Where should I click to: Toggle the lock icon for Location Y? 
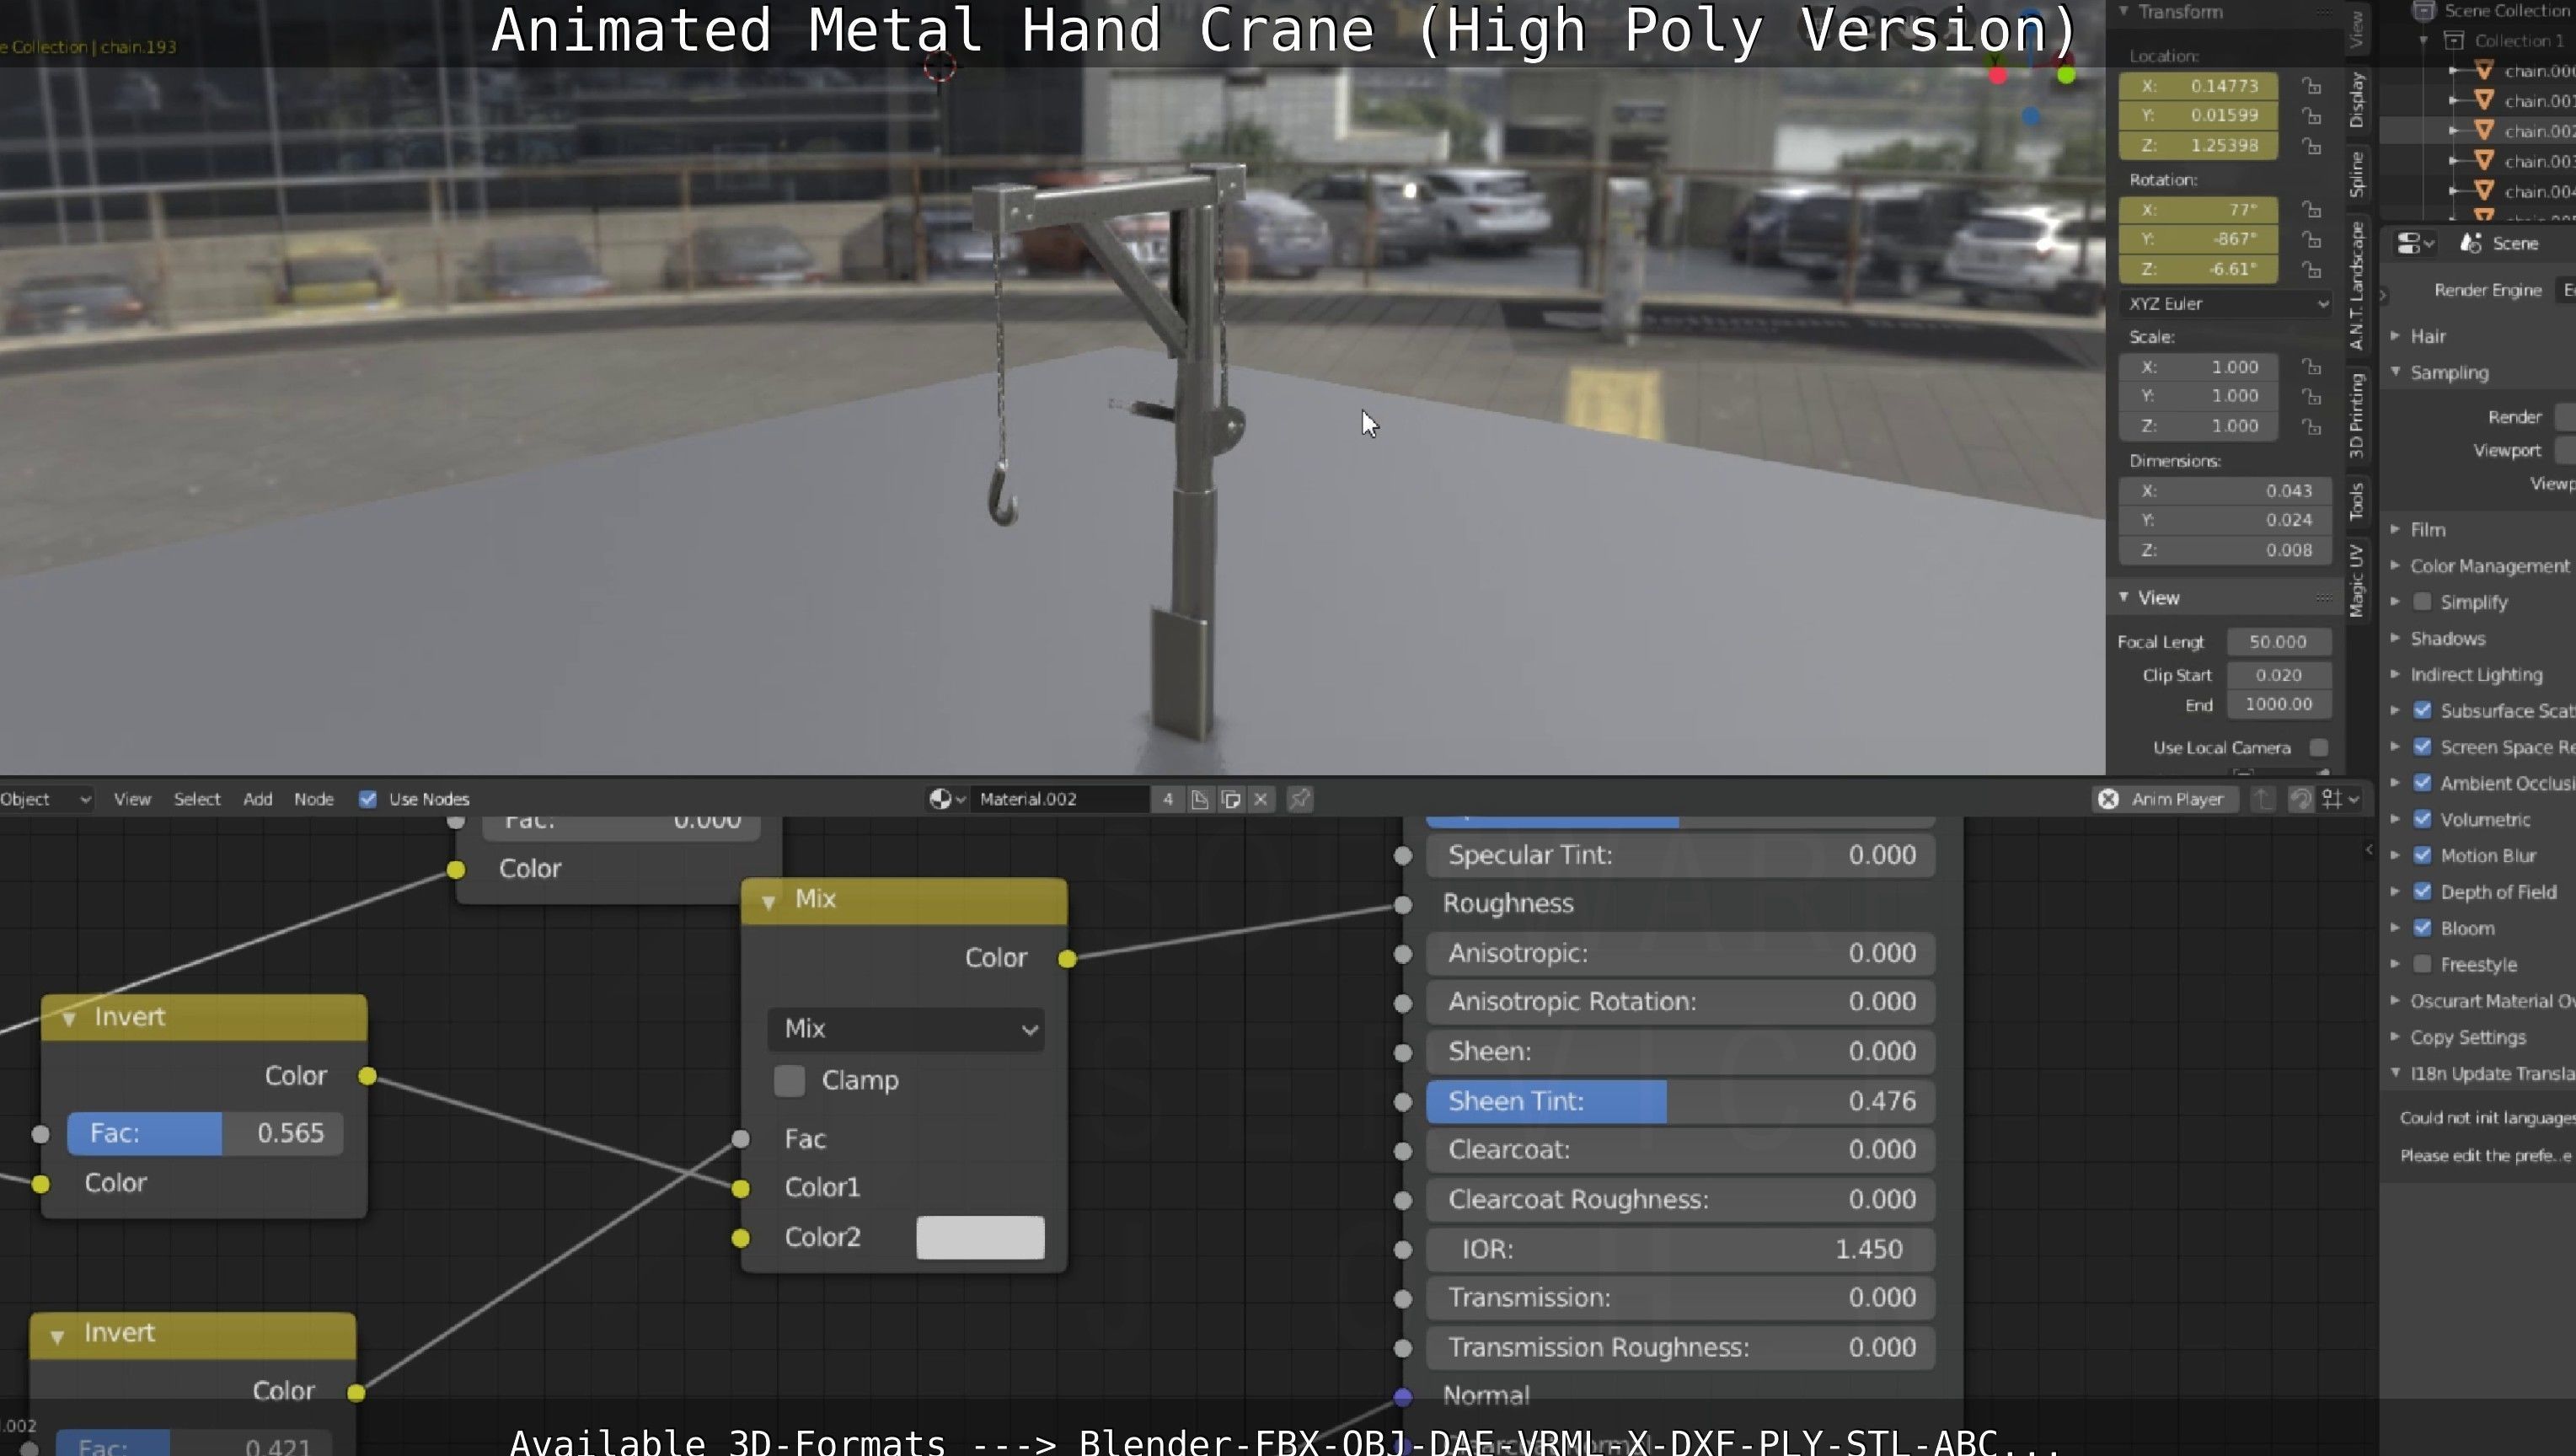2311,116
